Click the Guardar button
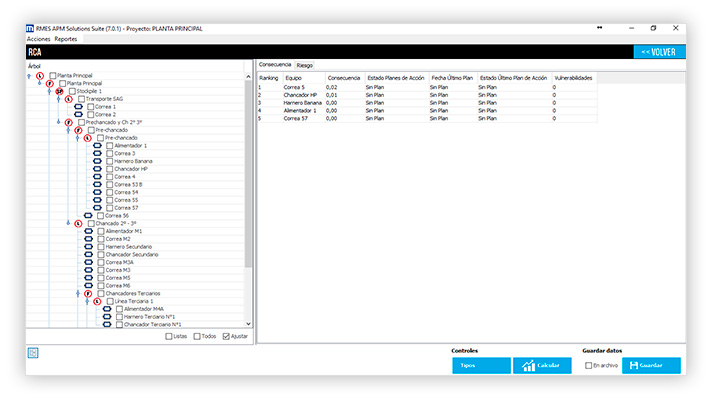The height and width of the screenshot is (399, 716). click(x=651, y=366)
